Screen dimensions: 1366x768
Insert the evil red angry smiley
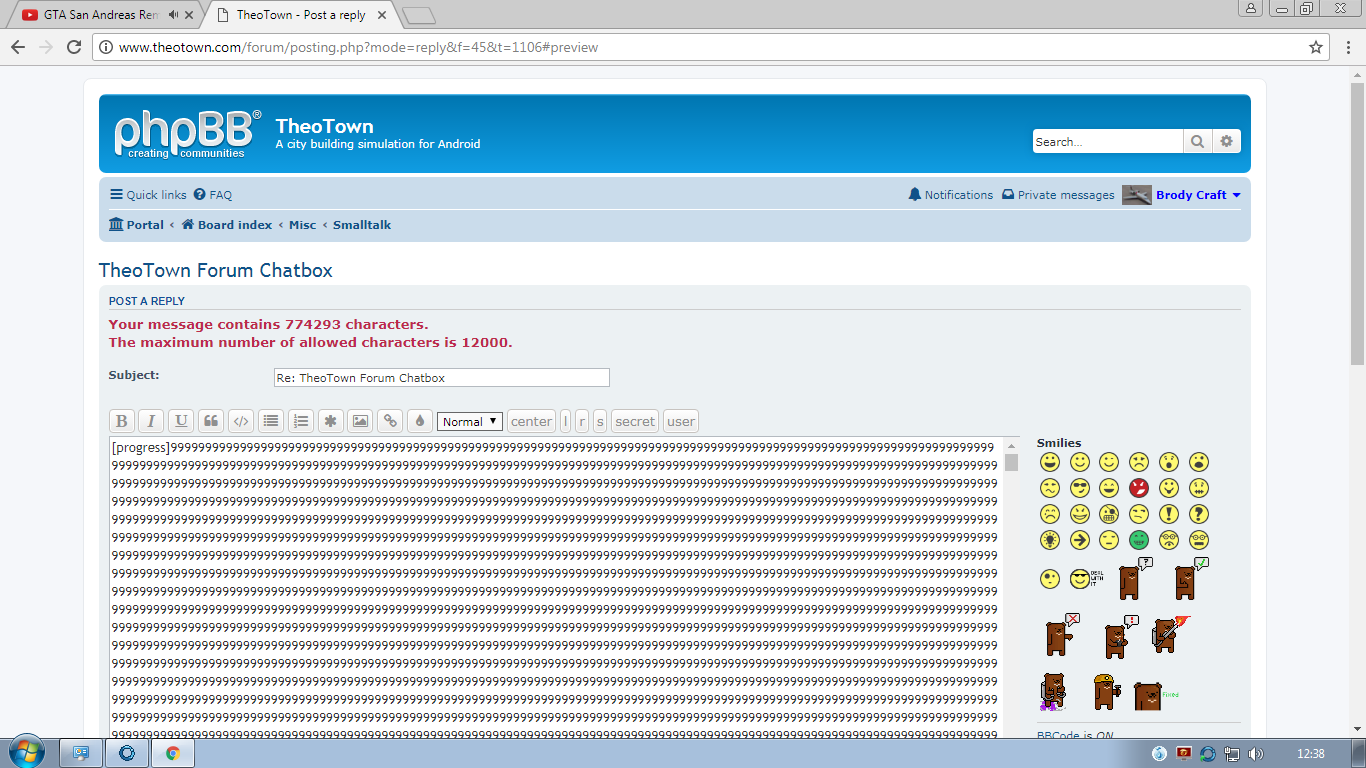click(1138, 488)
